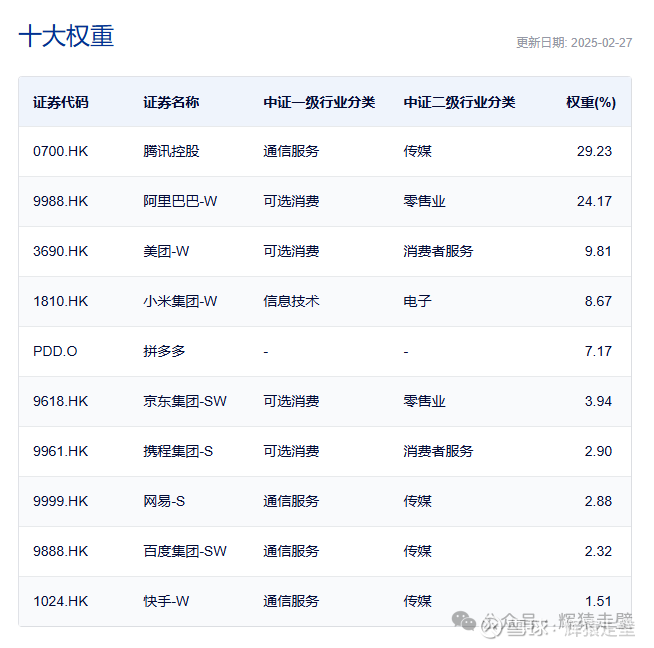Click 零售业 in the 阿里巴巴-W row

pos(425,201)
